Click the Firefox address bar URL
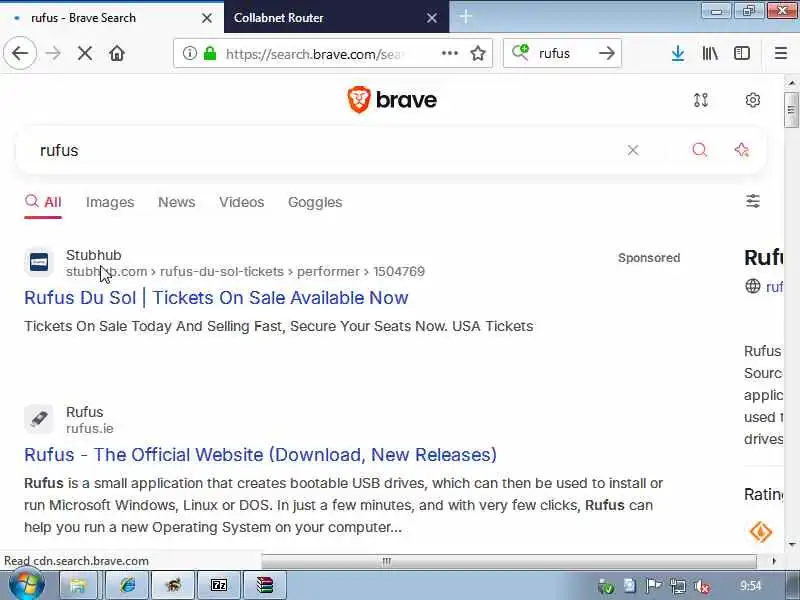Image resolution: width=800 pixels, height=600 pixels. tap(315, 54)
